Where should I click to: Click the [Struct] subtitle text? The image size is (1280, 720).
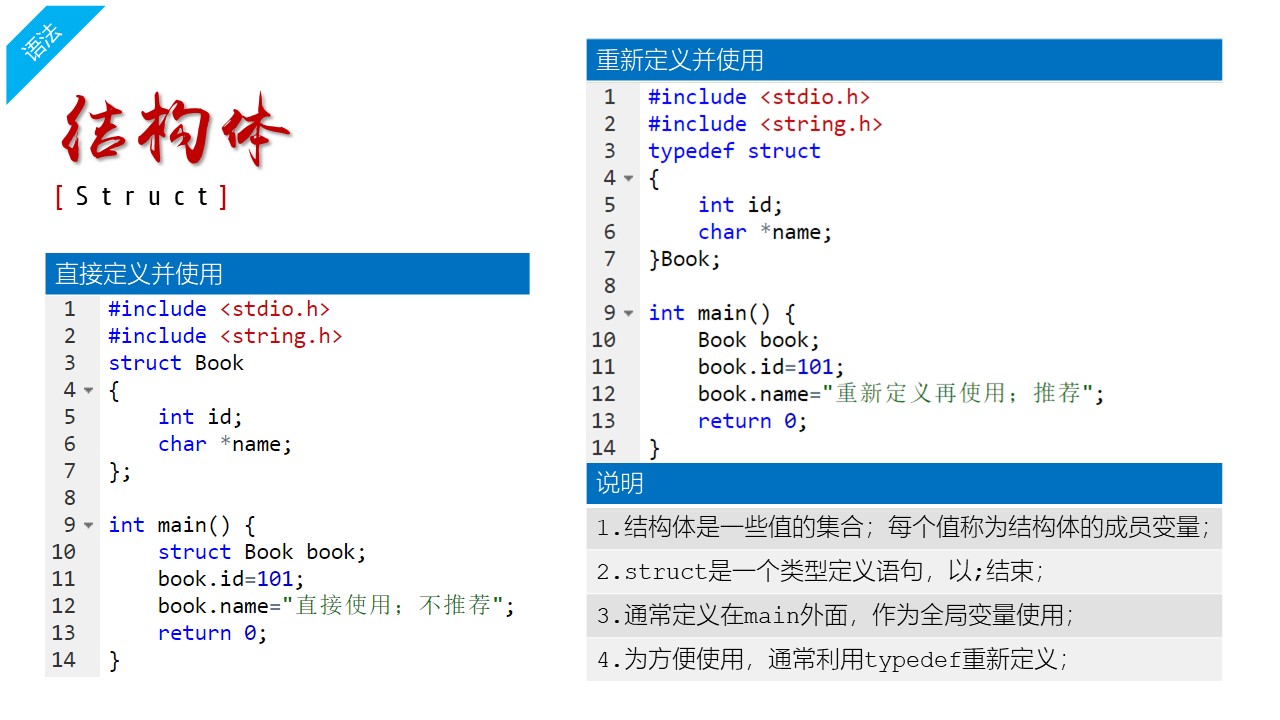[142, 196]
